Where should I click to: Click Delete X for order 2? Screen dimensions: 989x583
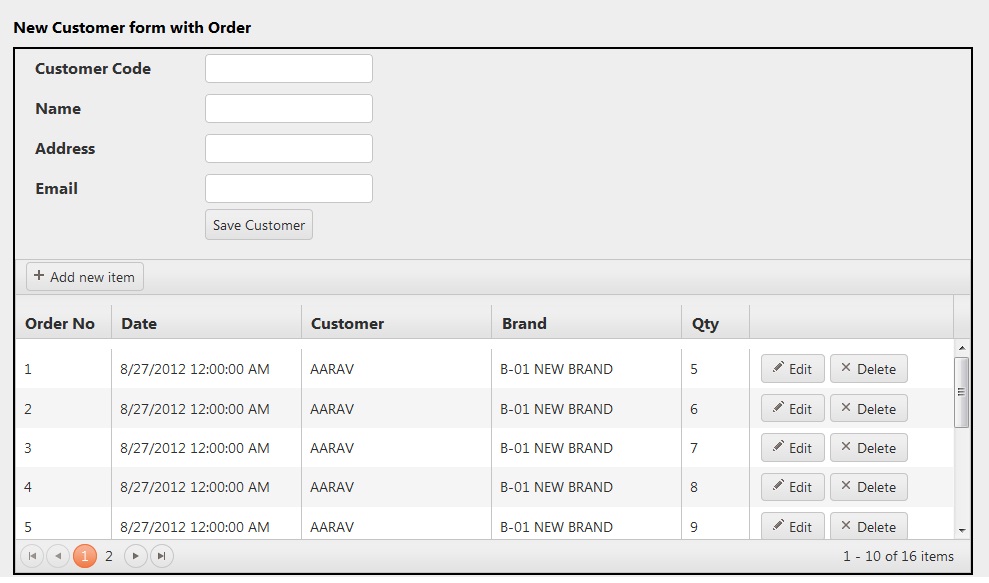(x=868, y=409)
